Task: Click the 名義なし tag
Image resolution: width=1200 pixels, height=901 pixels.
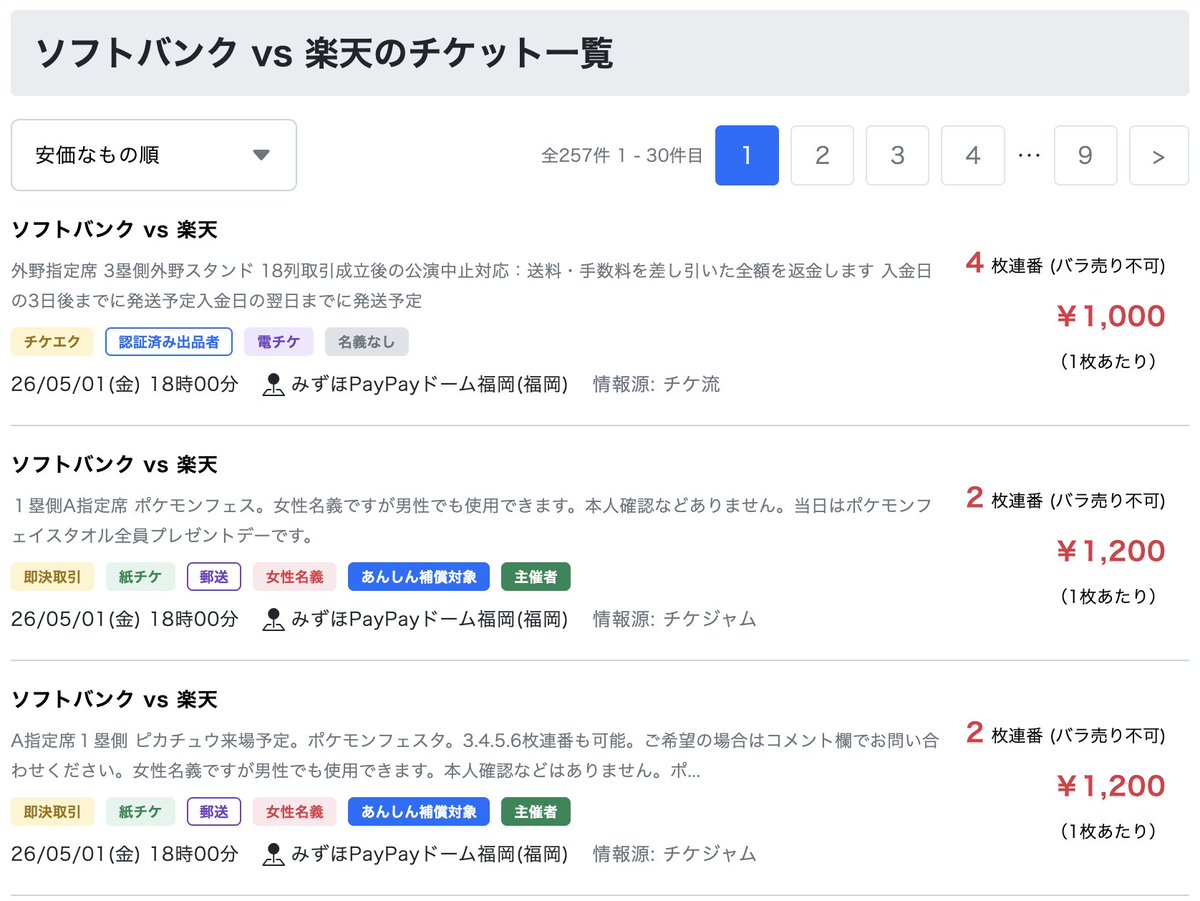Action: pyautogui.click(x=367, y=342)
